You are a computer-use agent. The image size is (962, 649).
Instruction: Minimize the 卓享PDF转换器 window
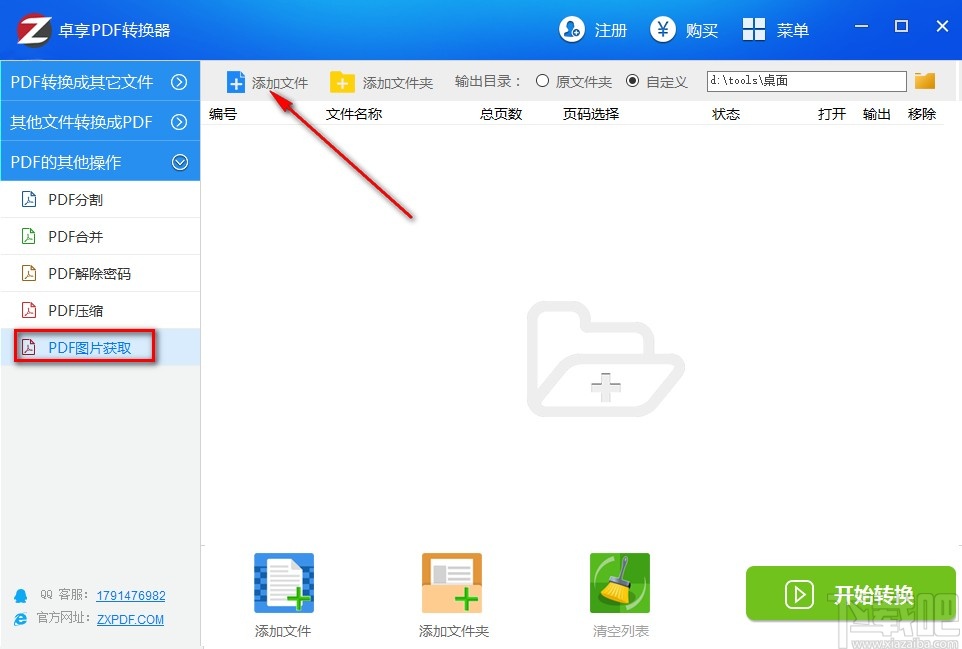(x=861, y=26)
